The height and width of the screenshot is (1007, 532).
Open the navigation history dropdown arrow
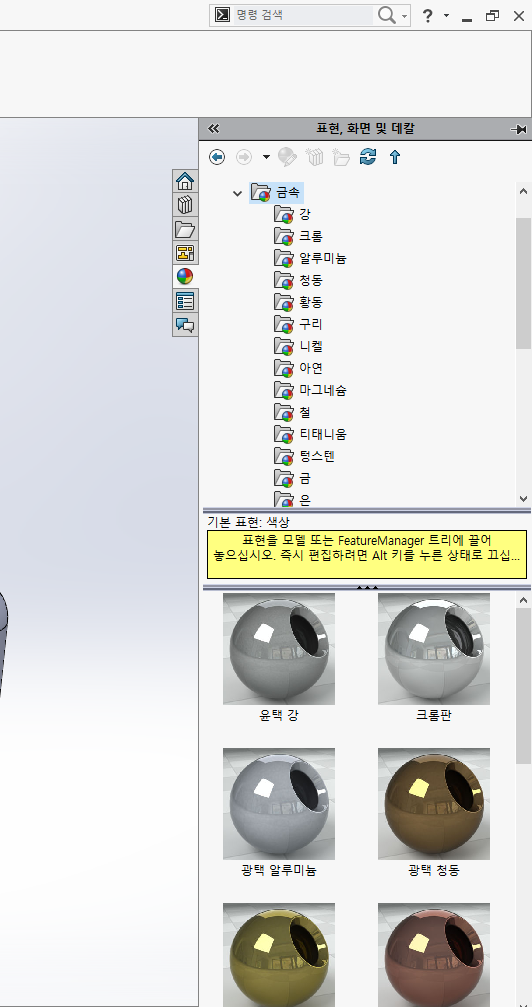(266, 157)
